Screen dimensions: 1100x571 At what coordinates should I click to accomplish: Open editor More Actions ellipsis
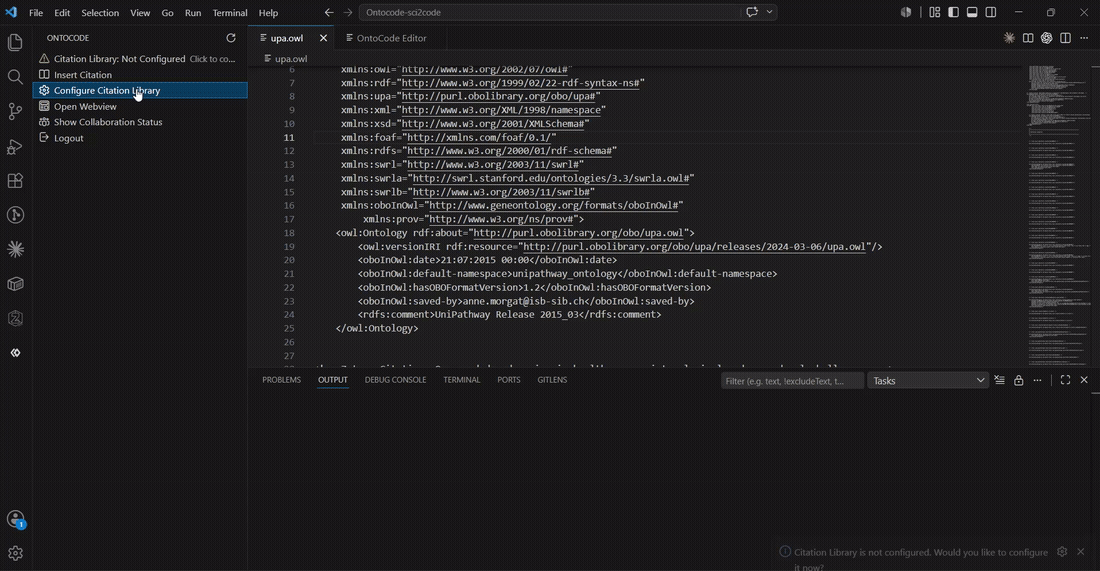1084,38
